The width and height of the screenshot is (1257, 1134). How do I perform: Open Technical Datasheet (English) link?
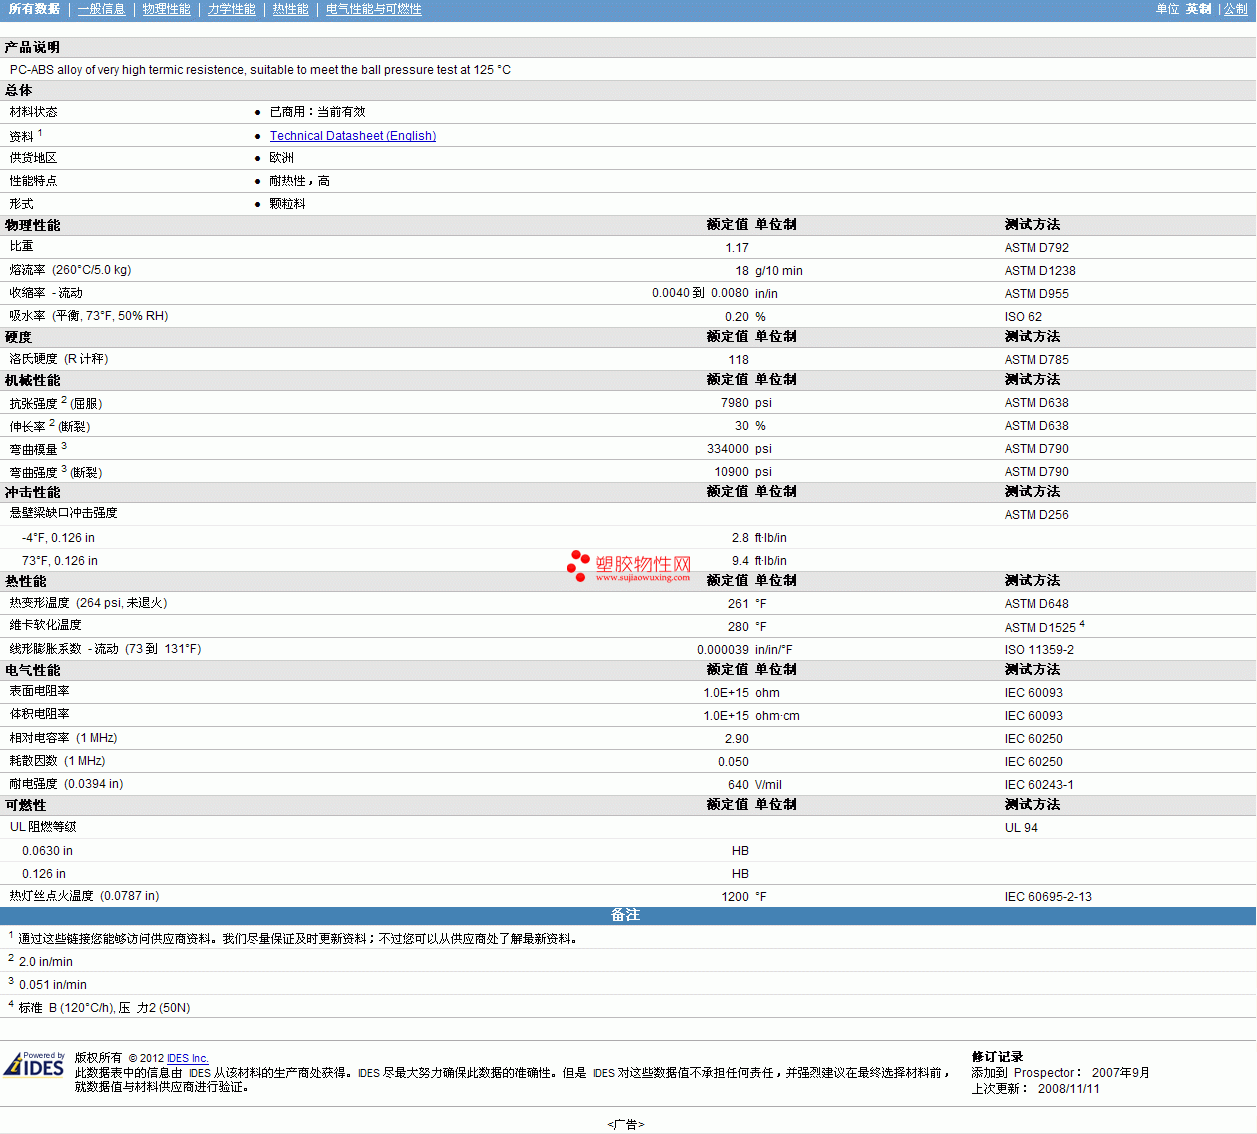point(353,136)
